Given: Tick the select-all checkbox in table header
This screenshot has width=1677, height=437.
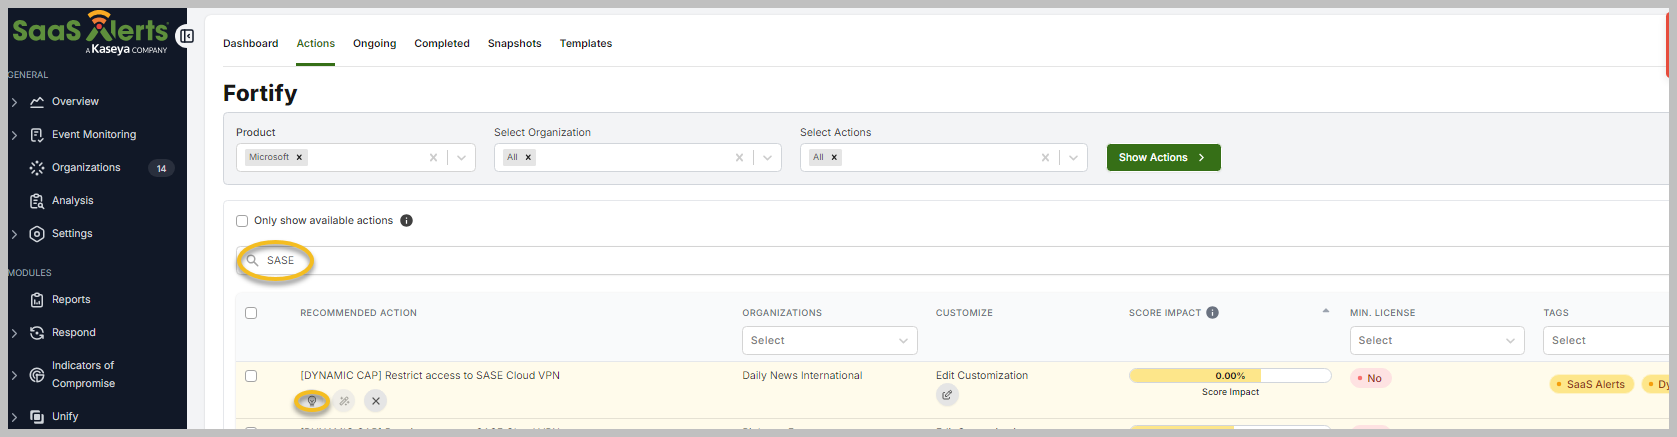Looking at the screenshot, I should pos(251,313).
